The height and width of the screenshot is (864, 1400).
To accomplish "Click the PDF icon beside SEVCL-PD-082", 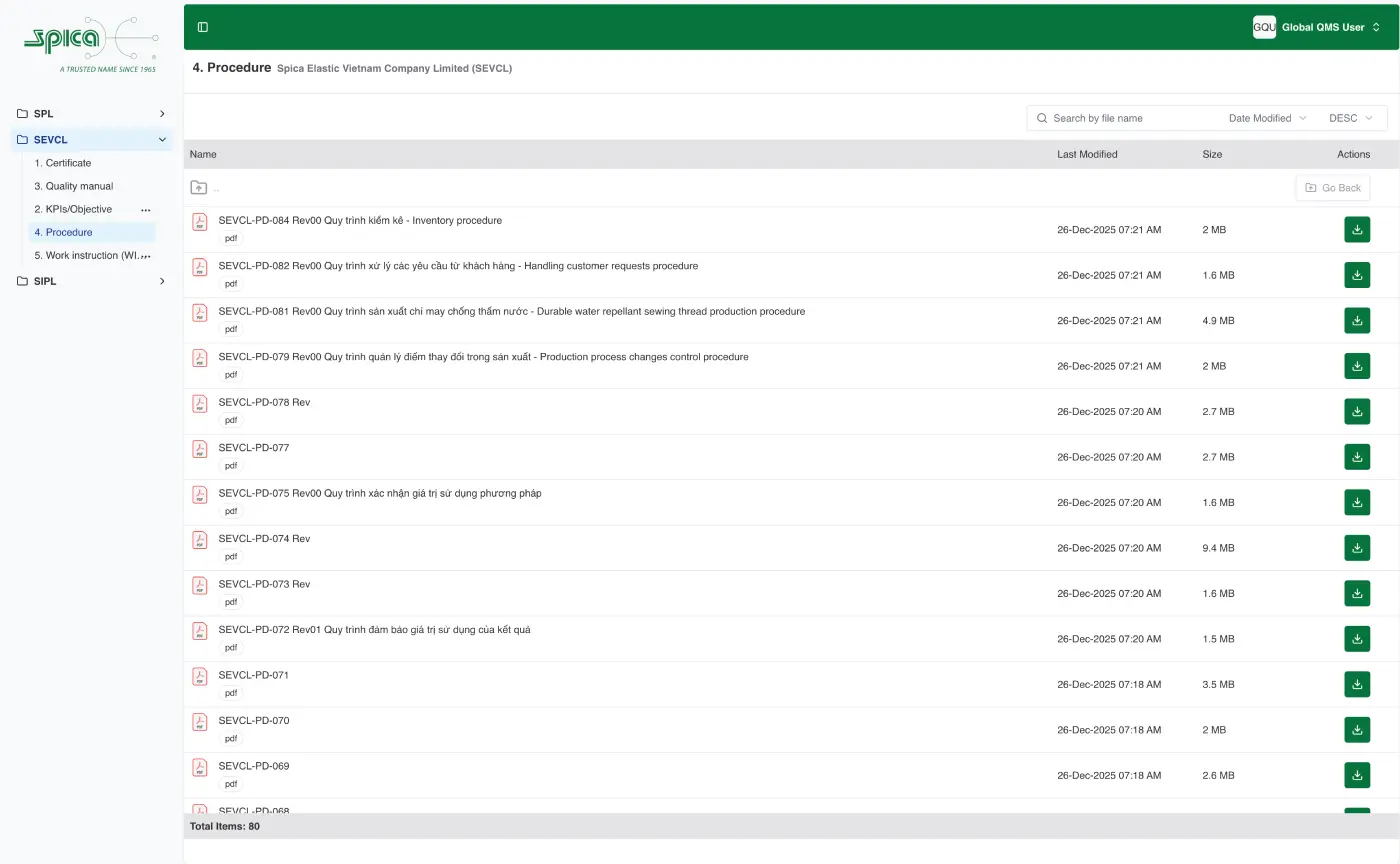I will [x=199, y=267].
